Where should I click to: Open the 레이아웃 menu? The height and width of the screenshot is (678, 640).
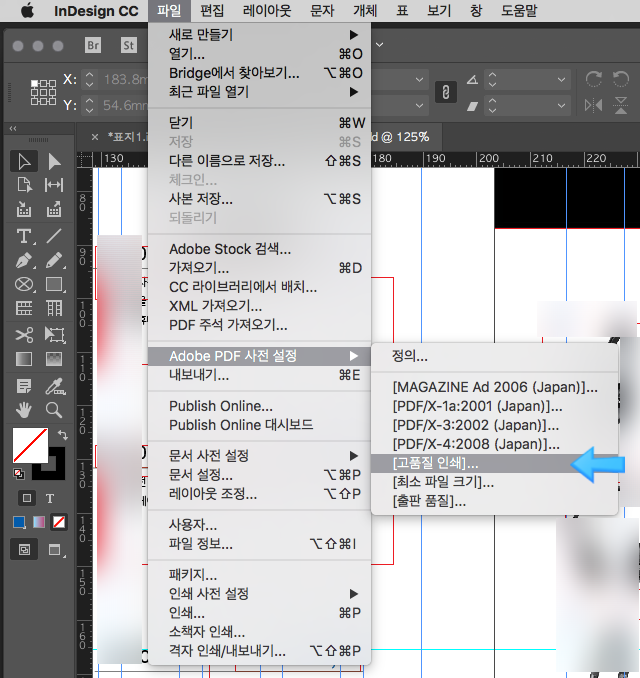tap(267, 11)
